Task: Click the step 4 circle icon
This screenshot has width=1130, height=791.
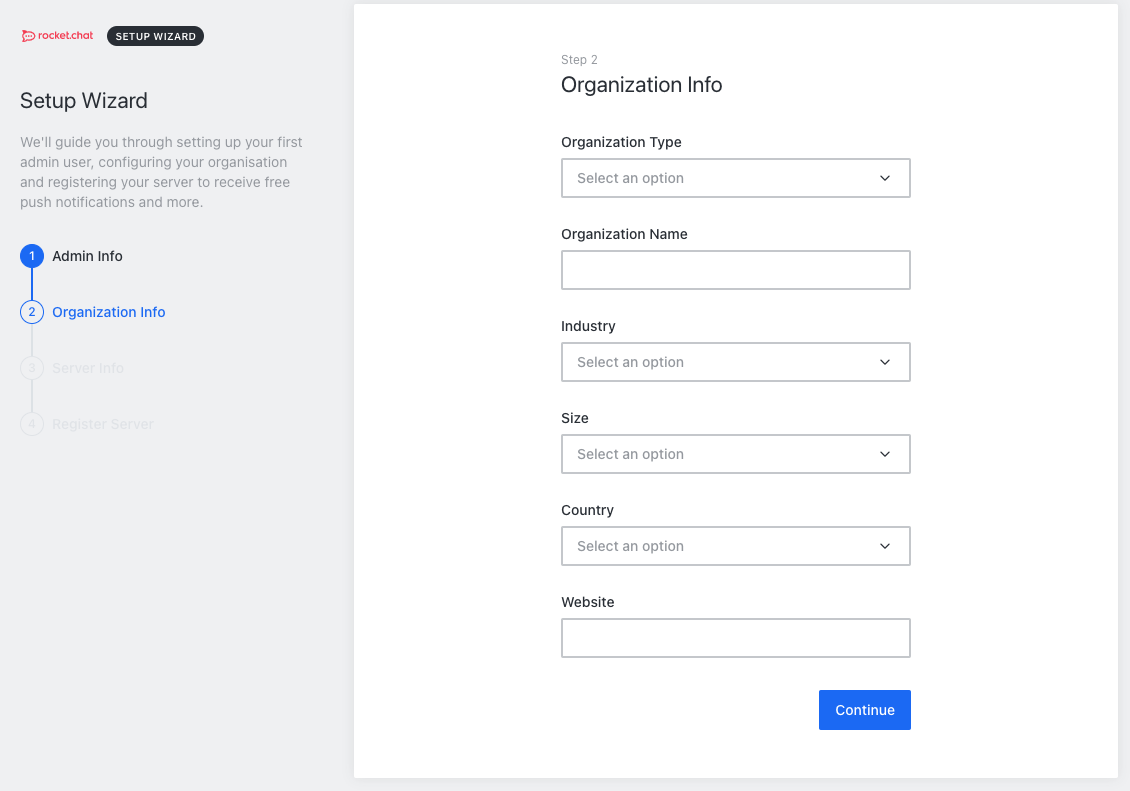Action: click(32, 424)
